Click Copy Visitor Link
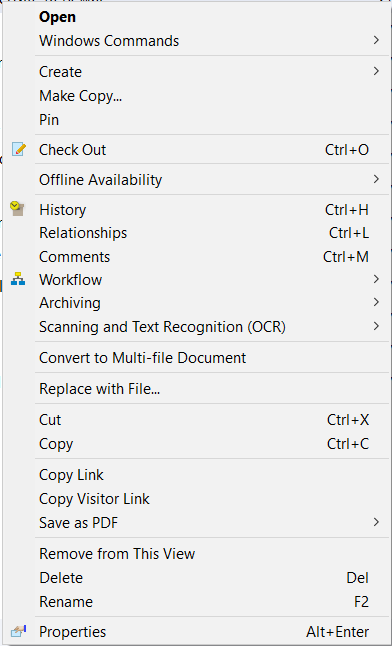 pos(196,499)
